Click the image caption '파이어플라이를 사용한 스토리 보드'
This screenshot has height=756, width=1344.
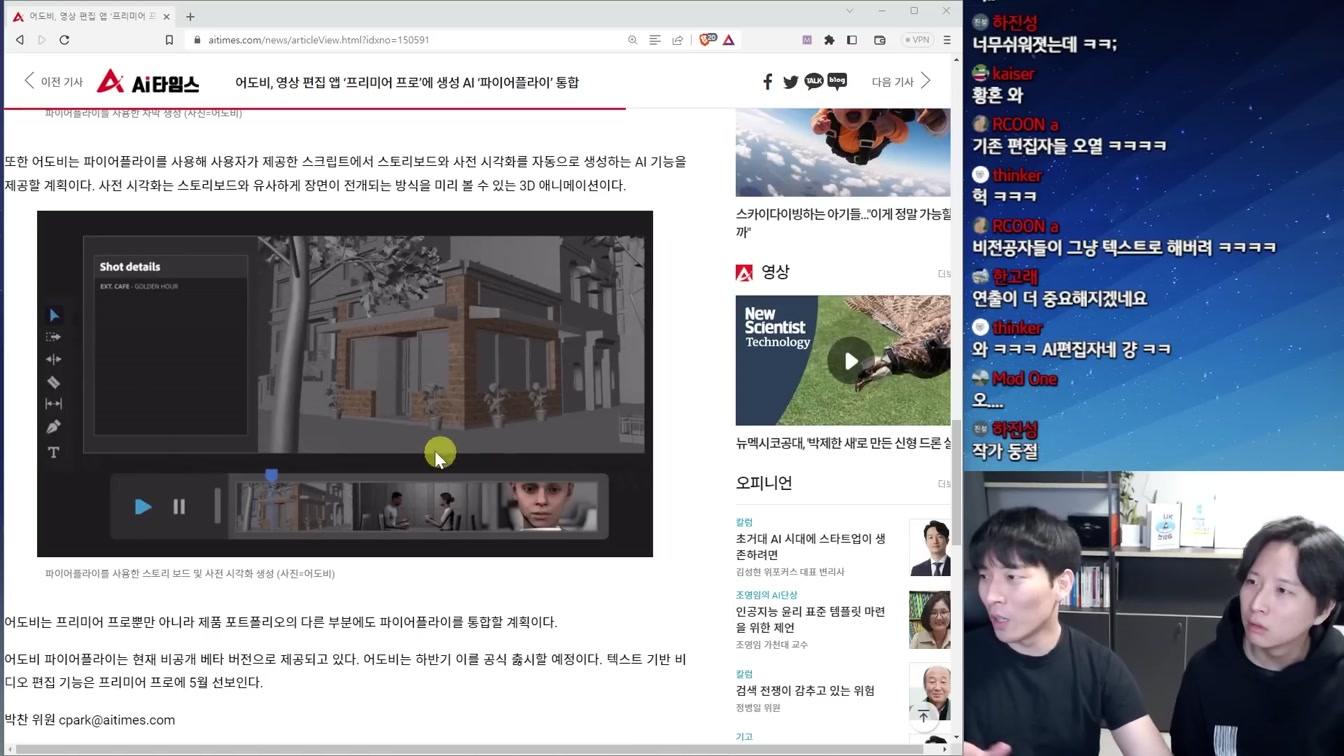[x=190, y=574]
